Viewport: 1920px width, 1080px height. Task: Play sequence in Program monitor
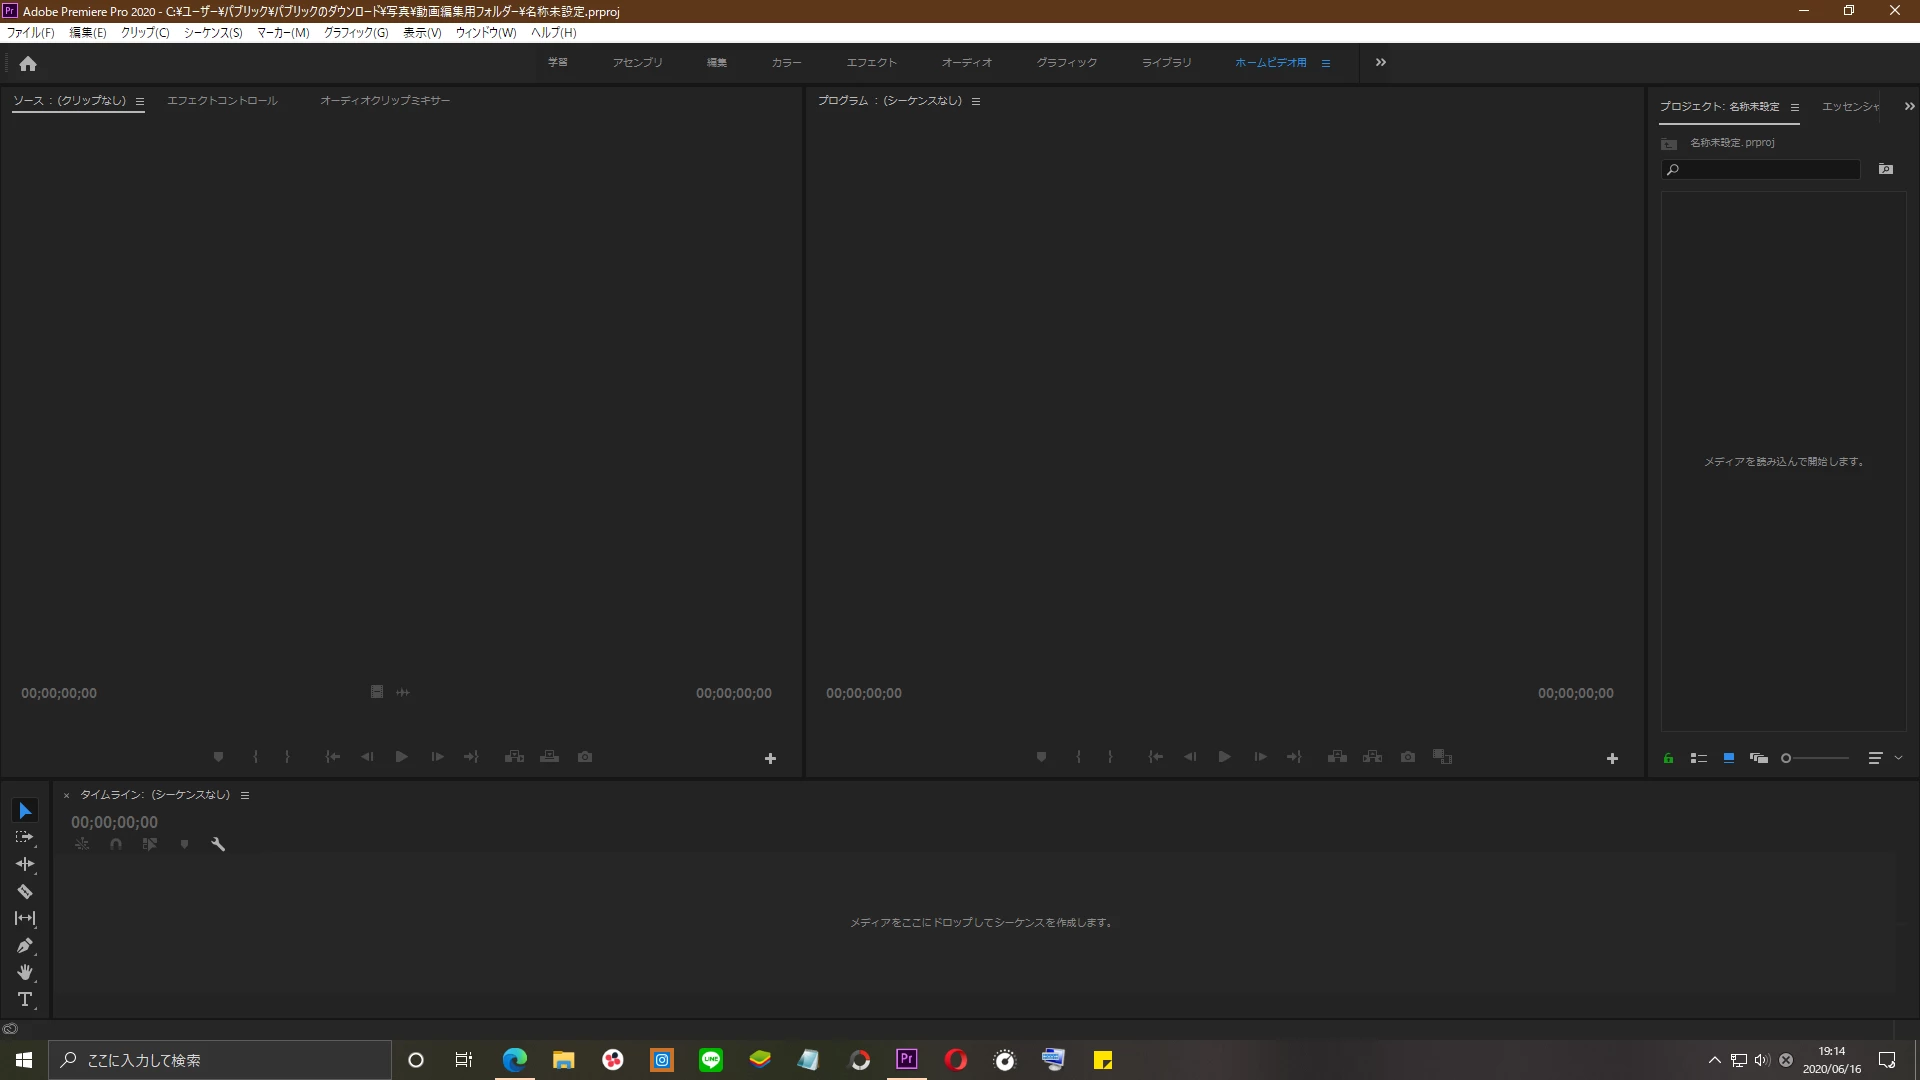1224,757
